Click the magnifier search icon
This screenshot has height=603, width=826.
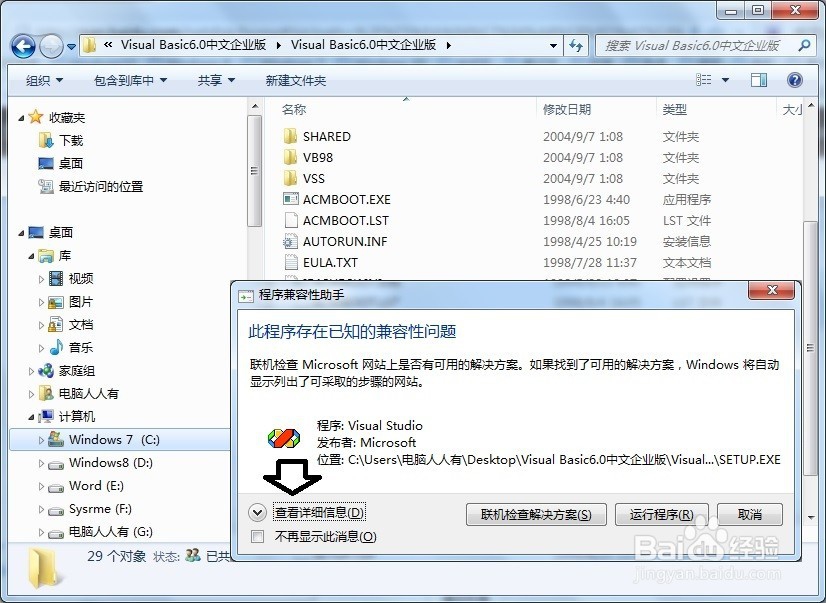(x=804, y=46)
